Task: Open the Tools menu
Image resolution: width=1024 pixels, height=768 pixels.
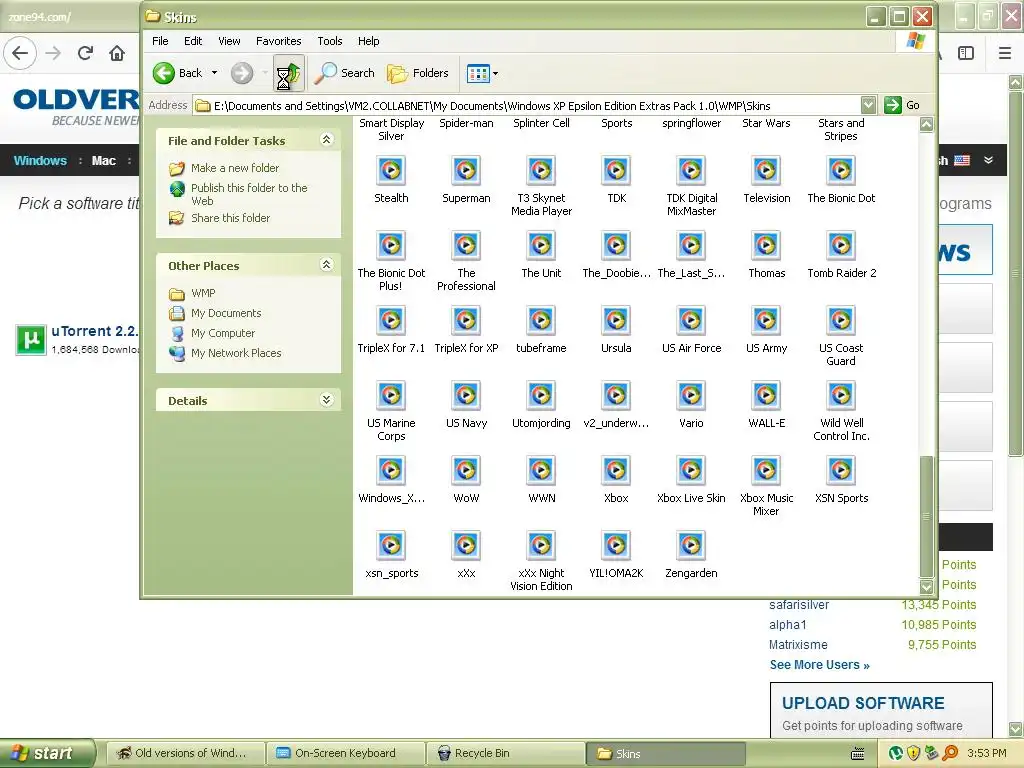Action: click(x=330, y=41)
